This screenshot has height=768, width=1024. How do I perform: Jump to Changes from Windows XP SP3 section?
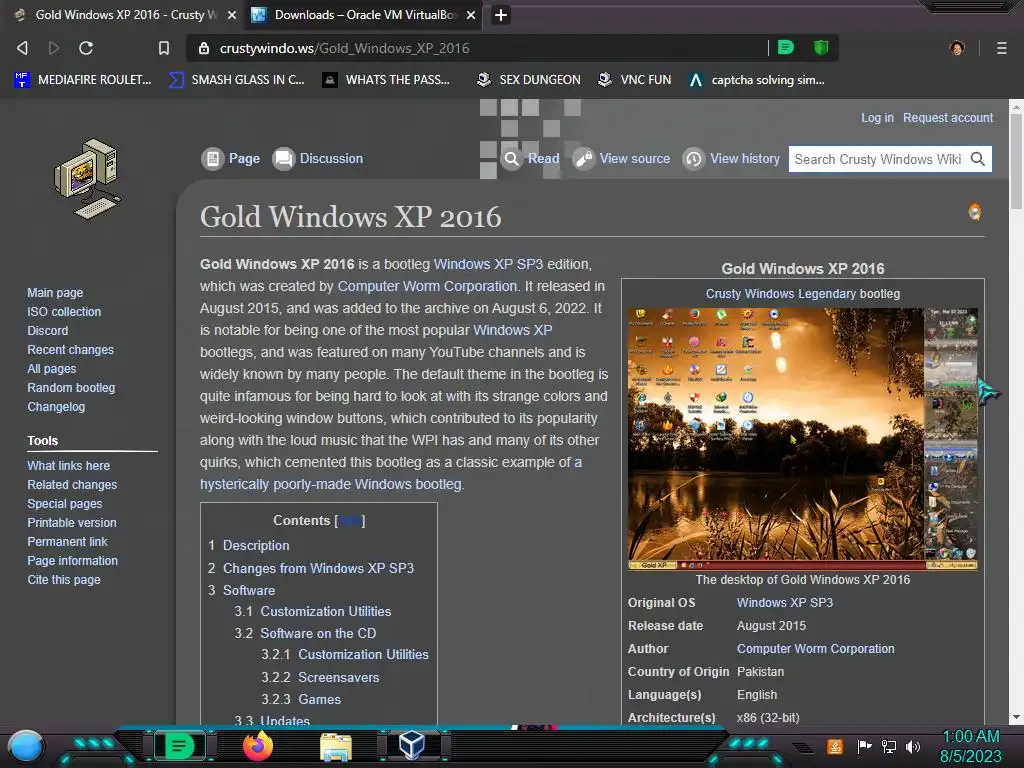tap(319, 568)
